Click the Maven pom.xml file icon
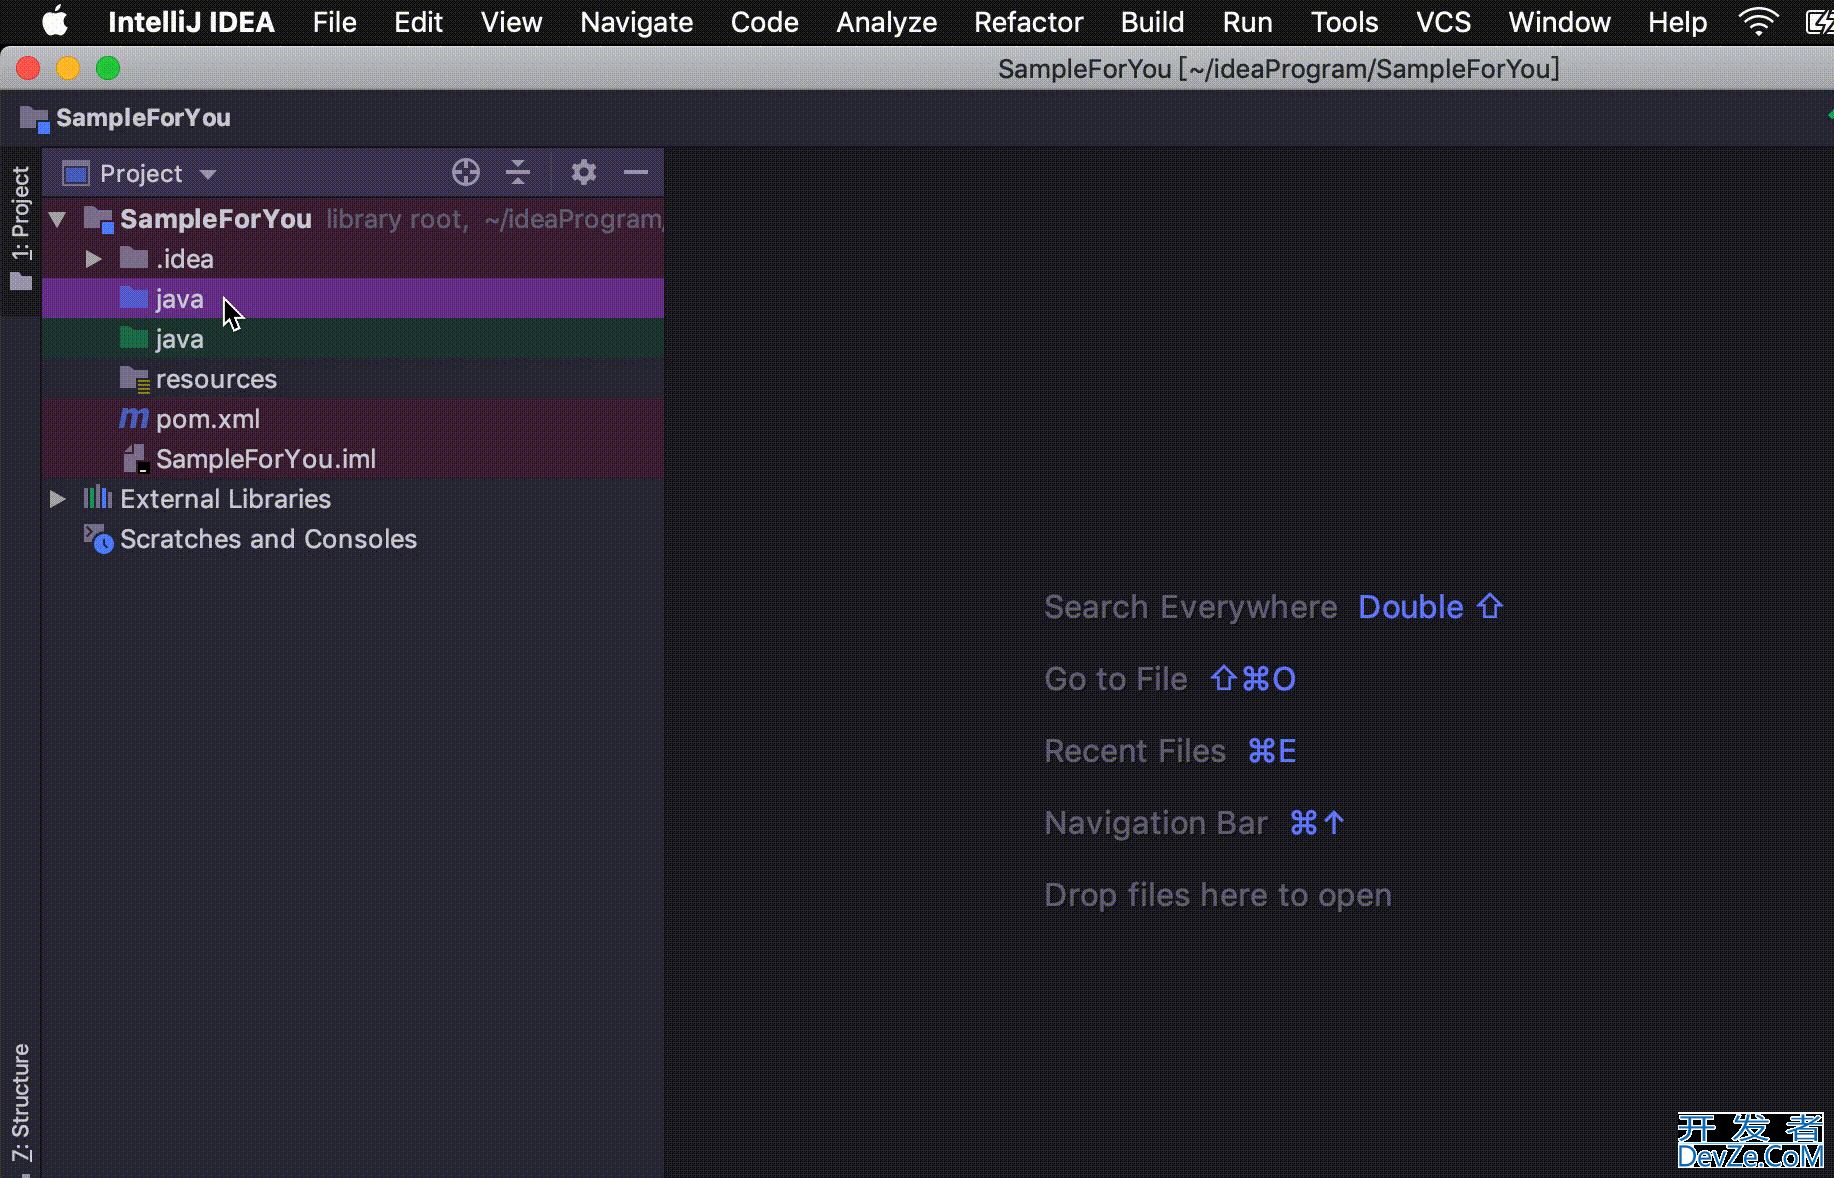Viewport: 1834px width, 1178px height. [x=133, y=419]
